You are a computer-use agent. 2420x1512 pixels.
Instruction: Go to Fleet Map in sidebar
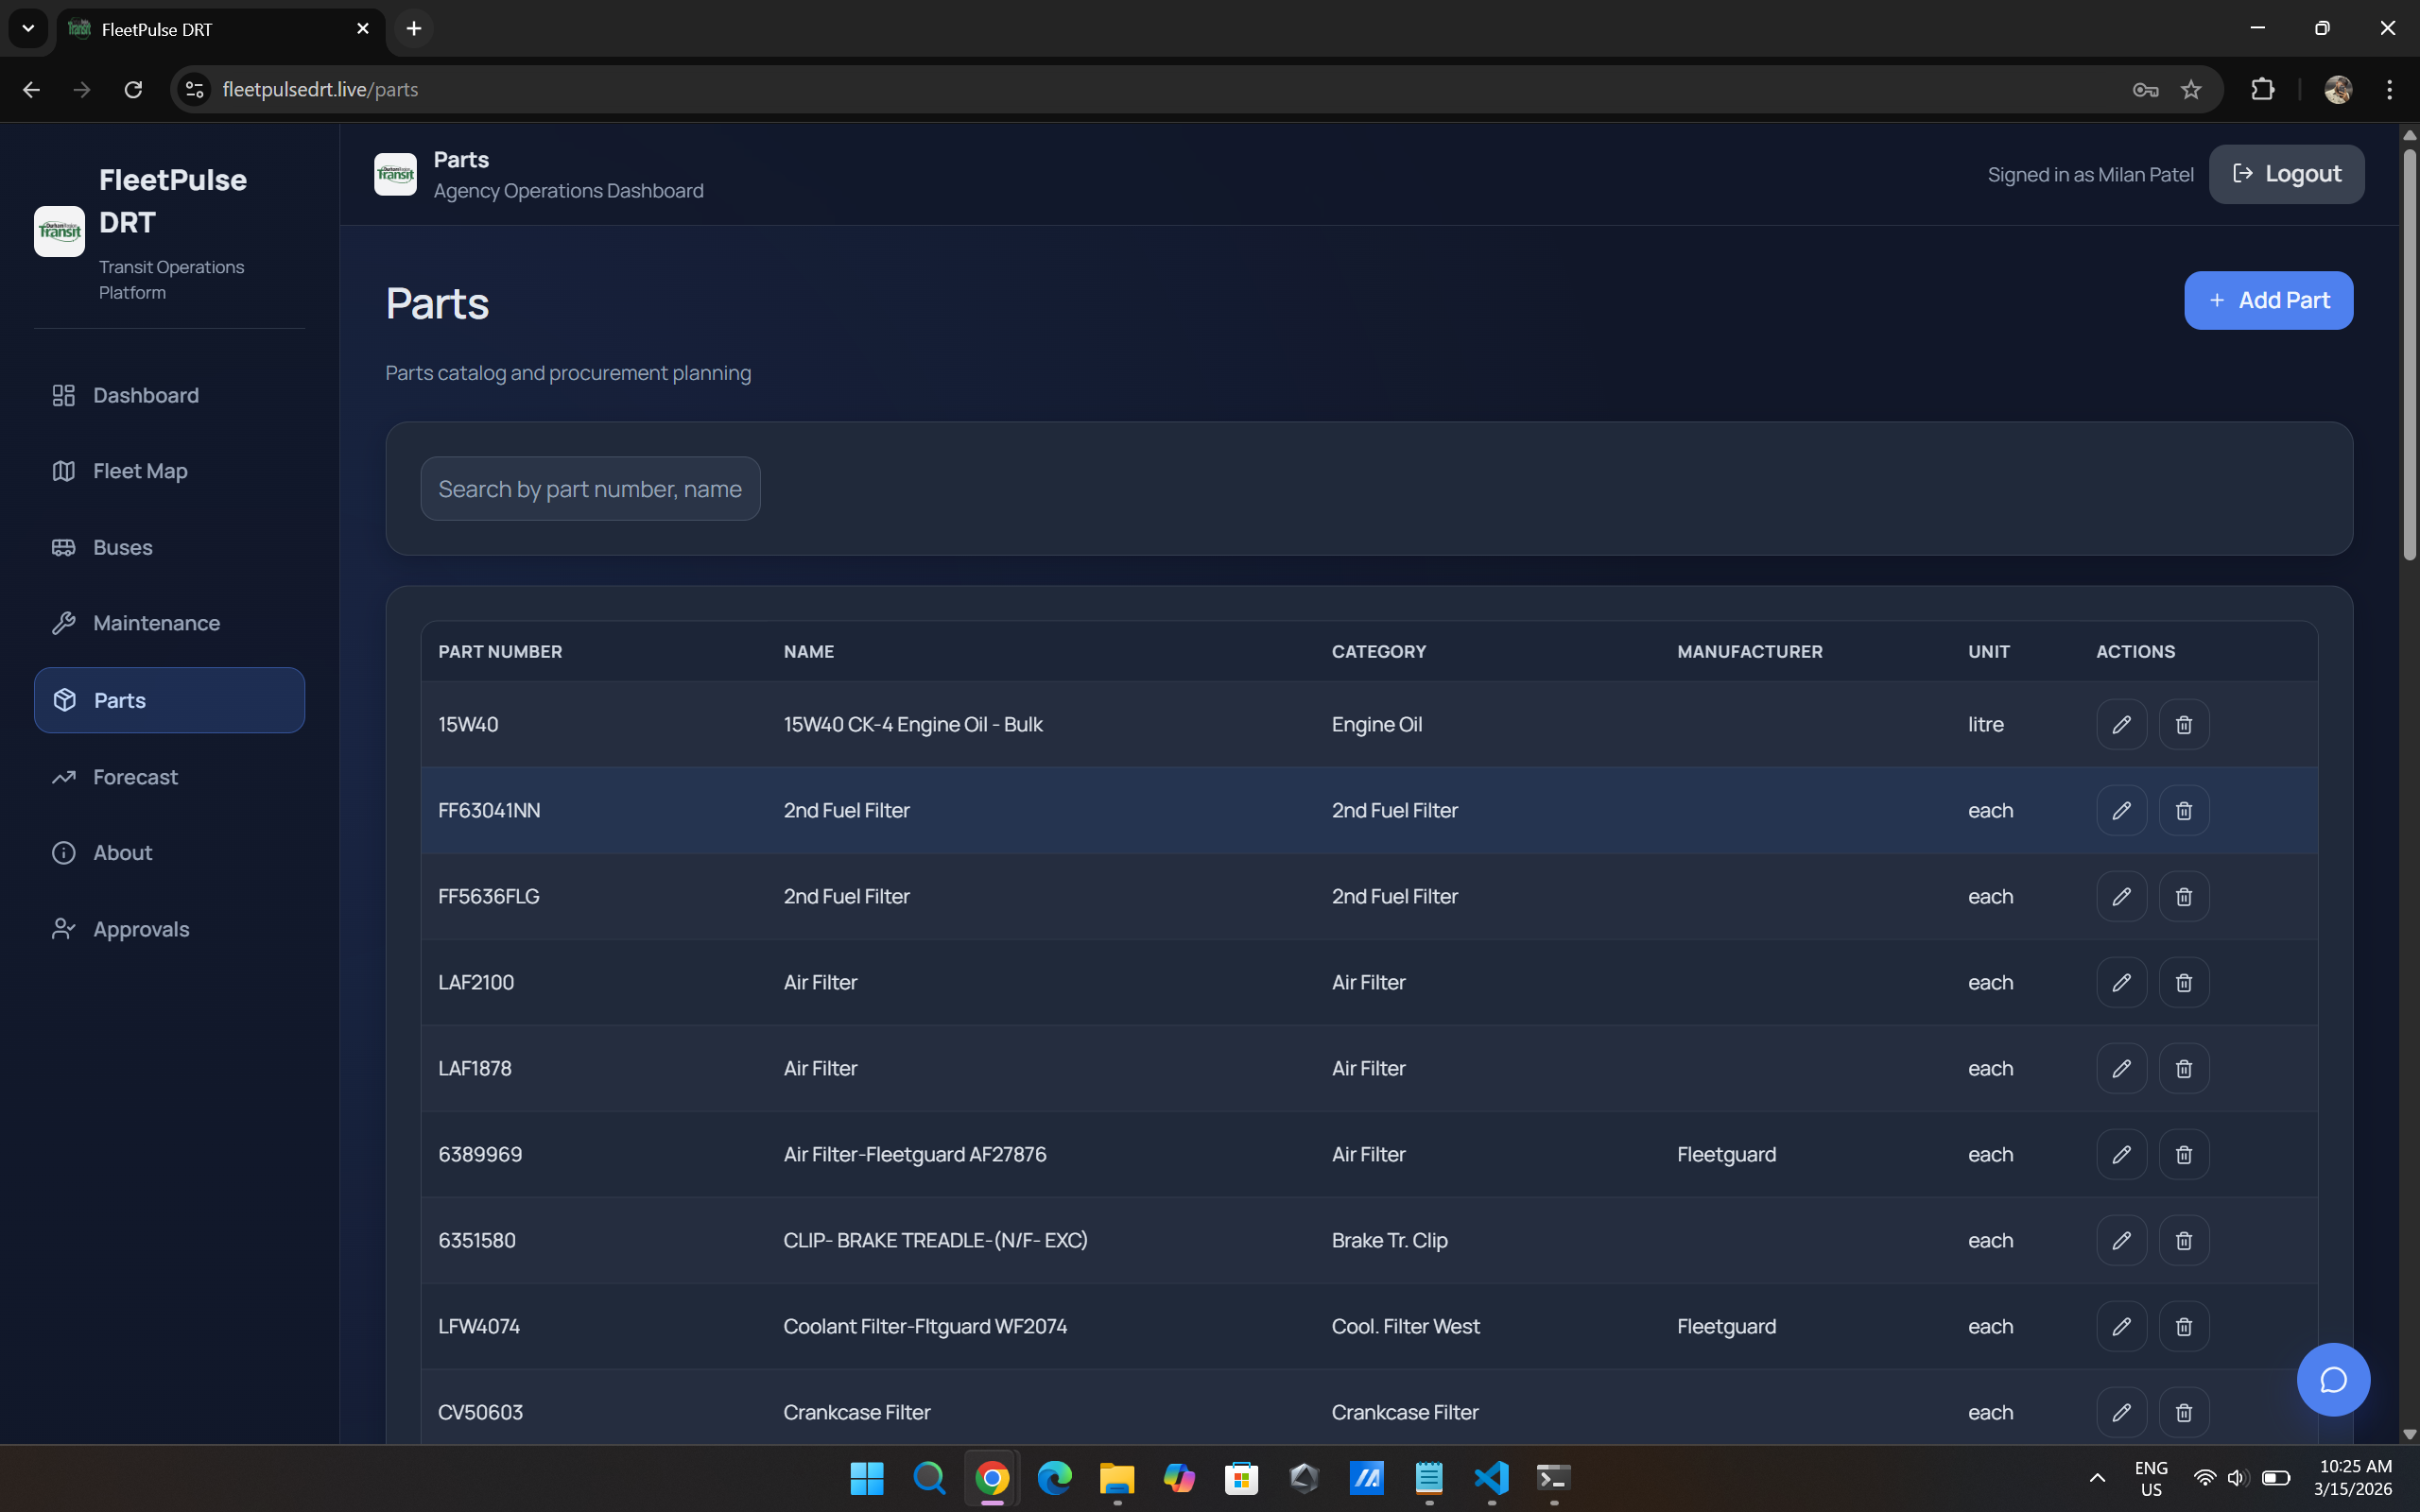point(140,471)
